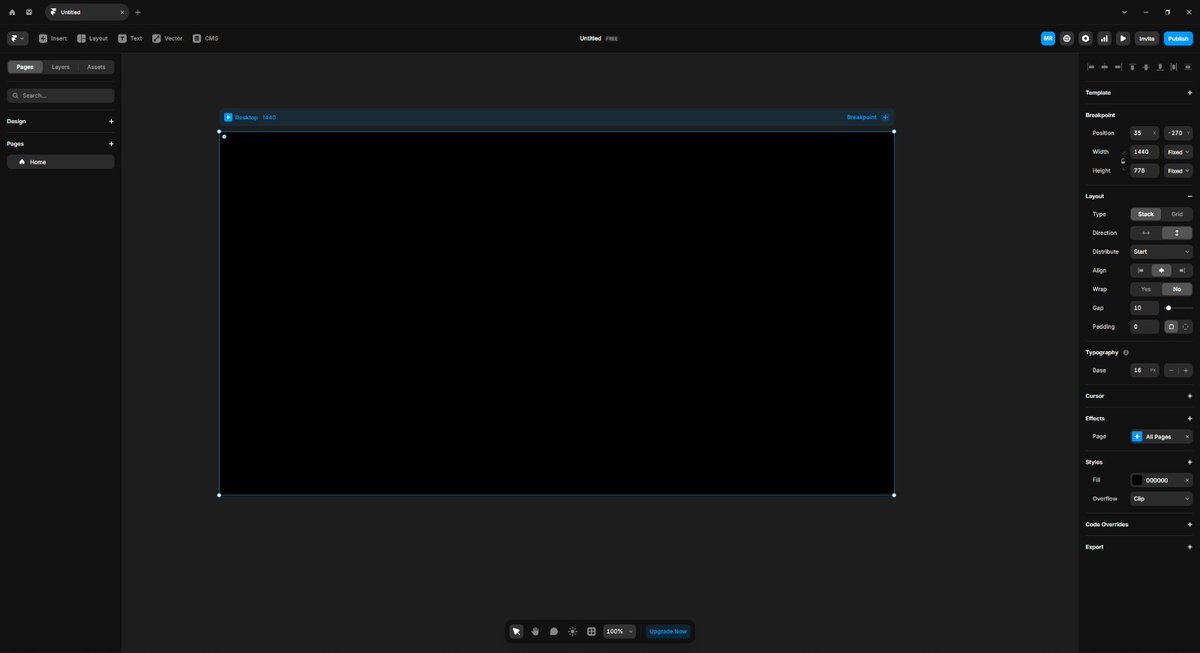The width and height of the screenshot is (1200, 653).
Task: Open the Width Fixed dropdown
Action: pos(1178,152)
